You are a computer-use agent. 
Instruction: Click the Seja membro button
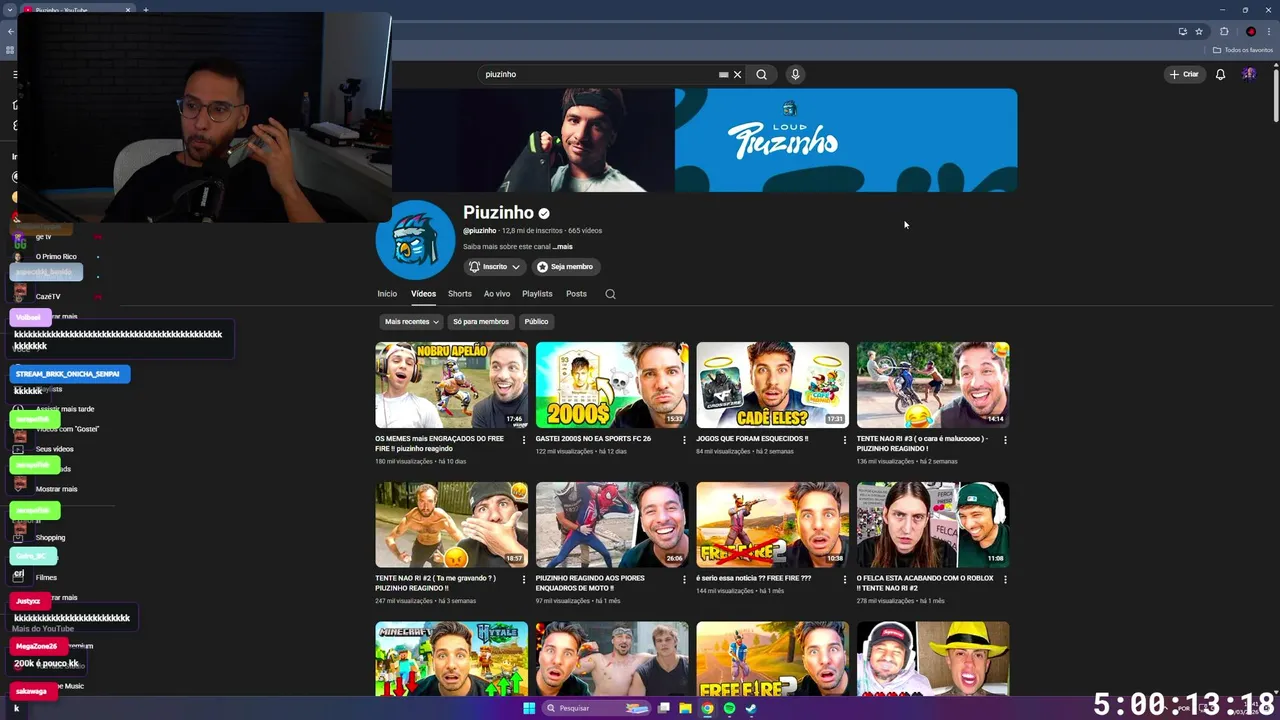(565, 267)
